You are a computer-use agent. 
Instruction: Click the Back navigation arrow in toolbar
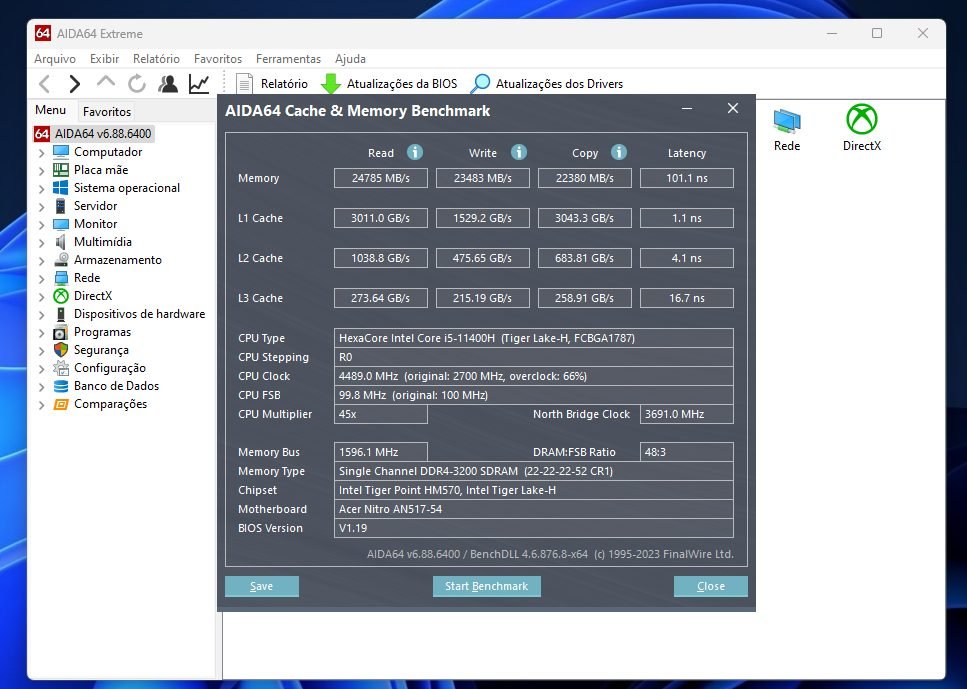click(x=44, y=84)
